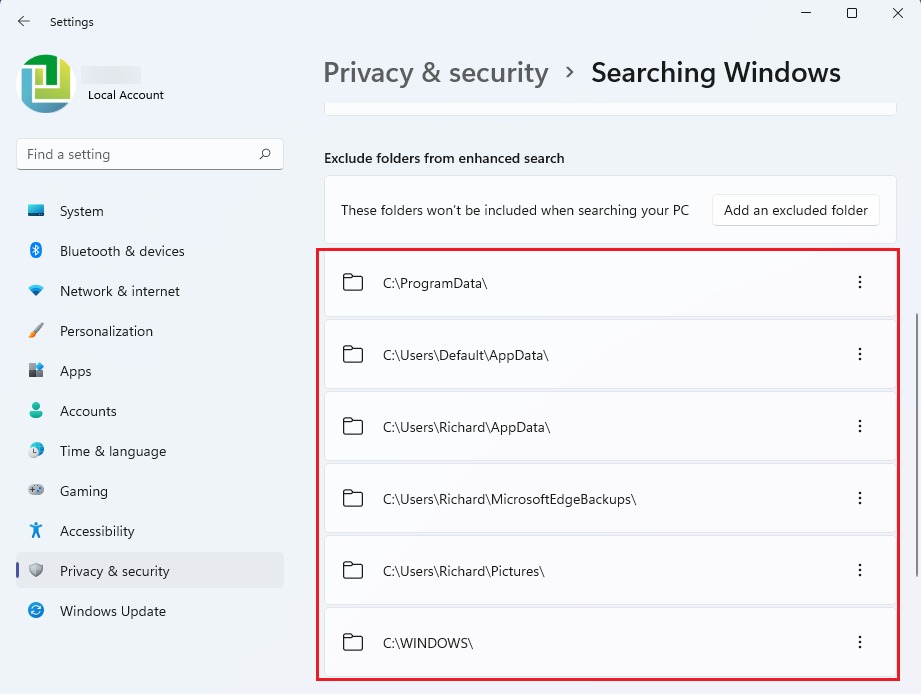Click folder icon beside C:\Users\Richard\AppData\
921x694 pixels.
coord(353,426)
